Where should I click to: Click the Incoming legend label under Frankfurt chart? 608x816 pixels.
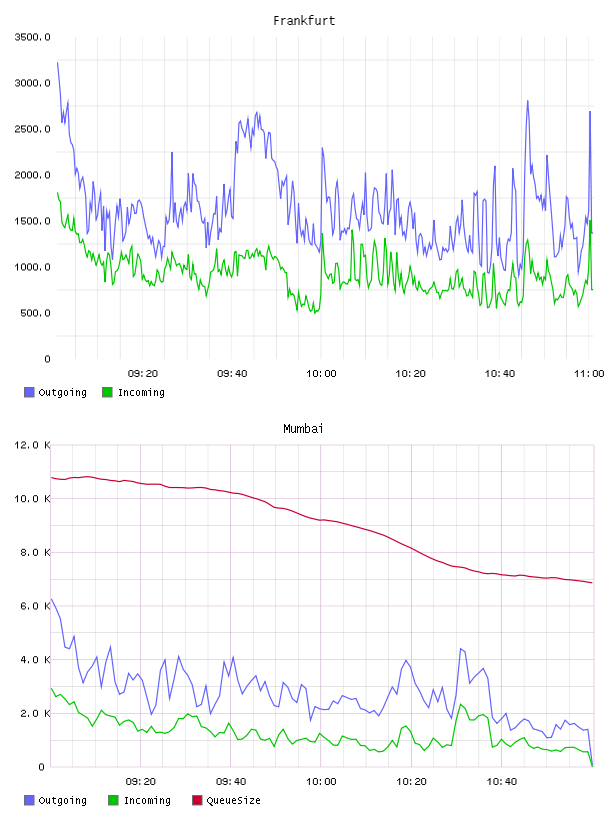(x=141, y=392)
